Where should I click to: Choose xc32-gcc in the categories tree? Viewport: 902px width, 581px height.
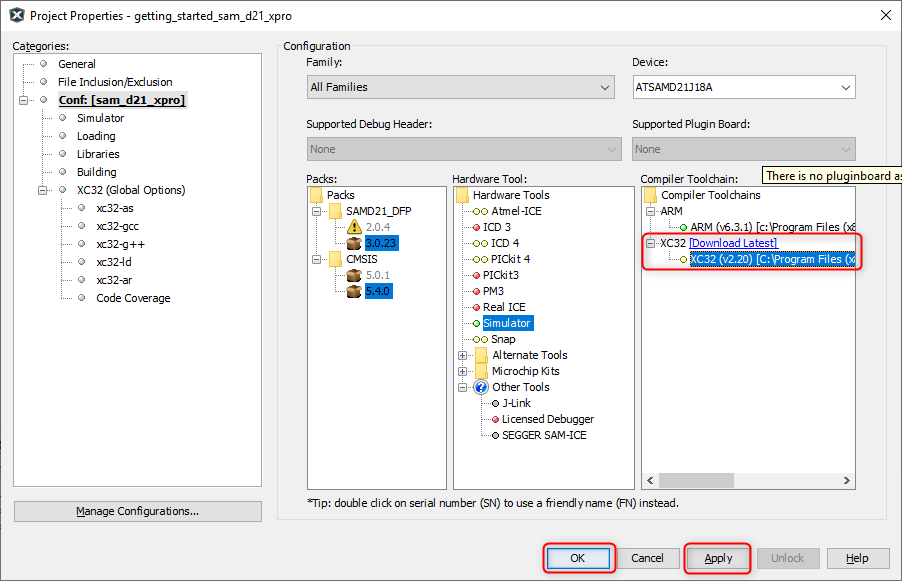[x=117, y=226]
